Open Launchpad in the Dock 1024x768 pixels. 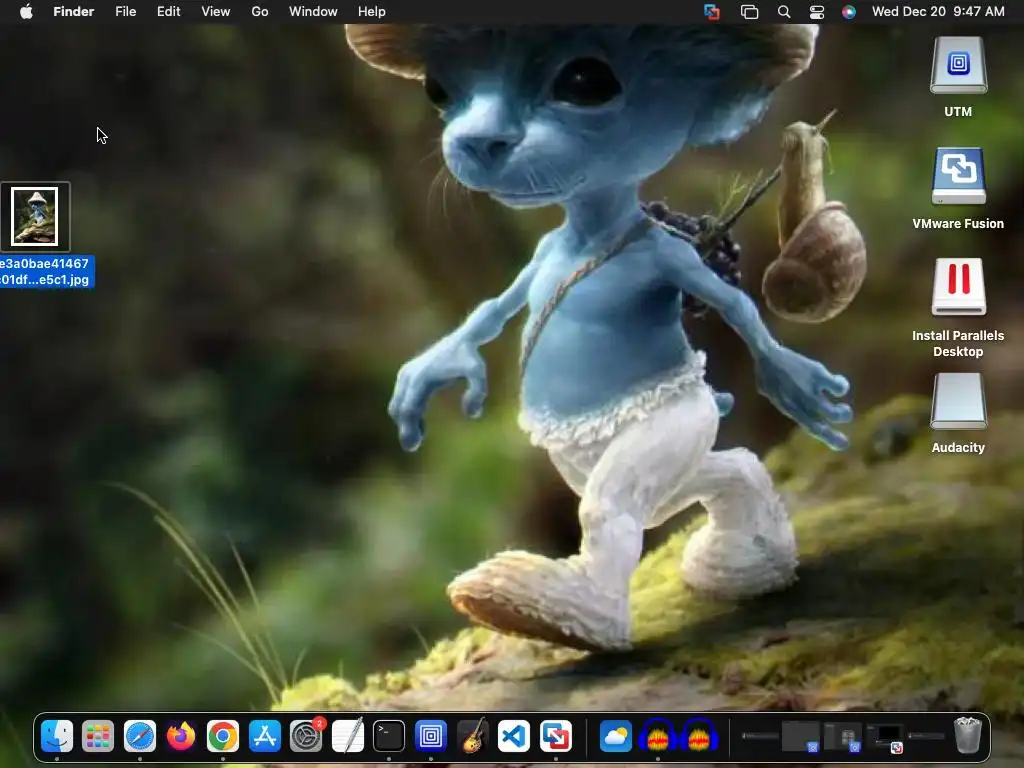click(98, 736)
